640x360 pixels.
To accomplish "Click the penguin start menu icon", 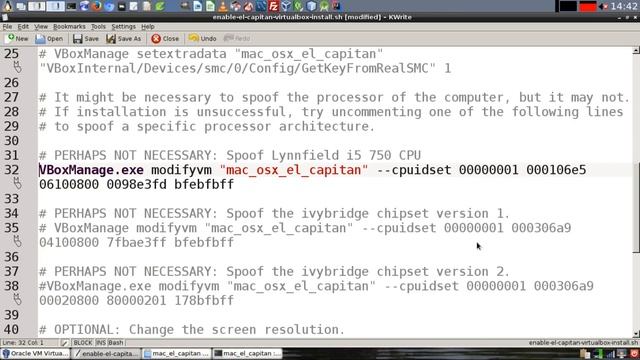I will tap(7, 6).
